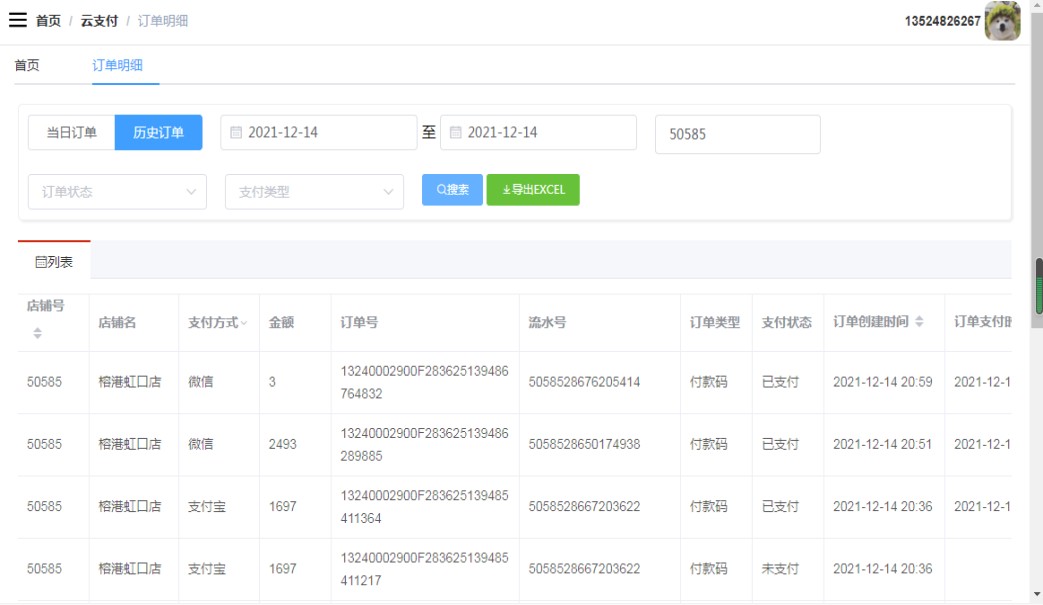Click the user avatar profile picture

coord(1002,21)
